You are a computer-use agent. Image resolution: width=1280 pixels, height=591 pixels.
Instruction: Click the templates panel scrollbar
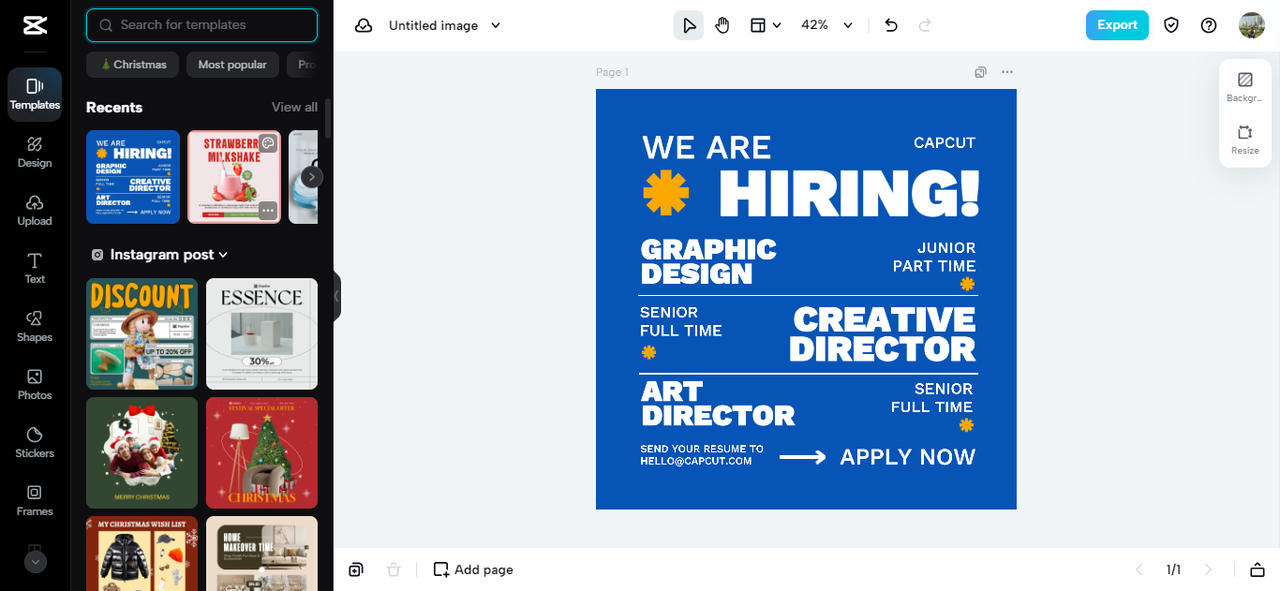328,117
